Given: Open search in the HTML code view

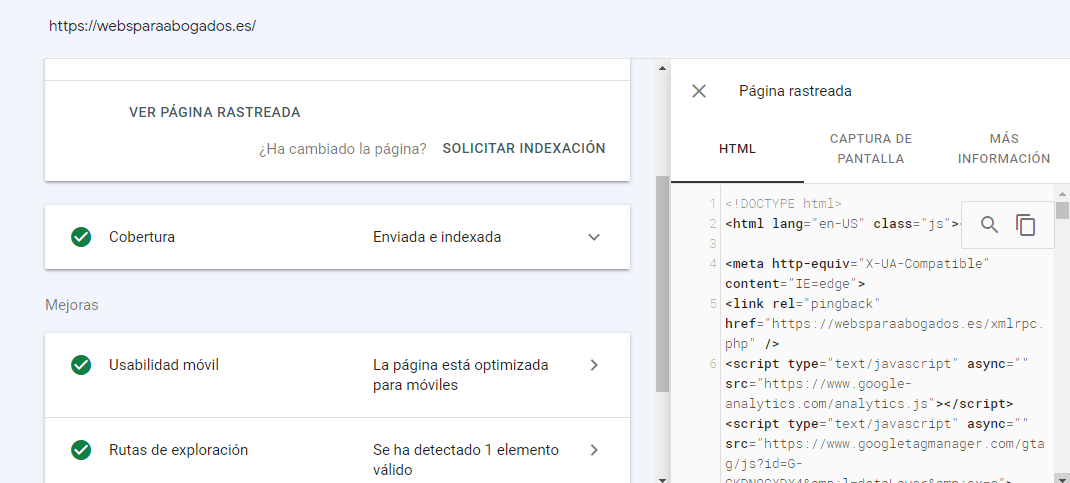Looking at the screenshot, I should tap(989, 224).
